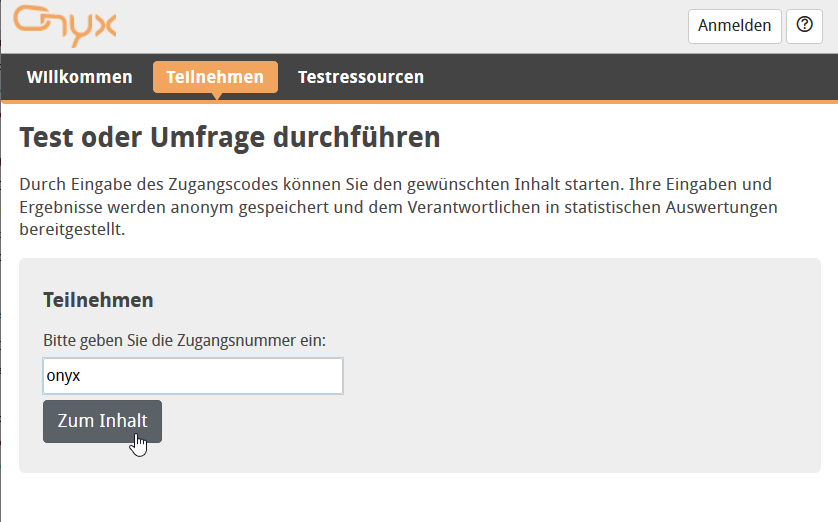Click the blank header area beside the logo

pos(400,26)
